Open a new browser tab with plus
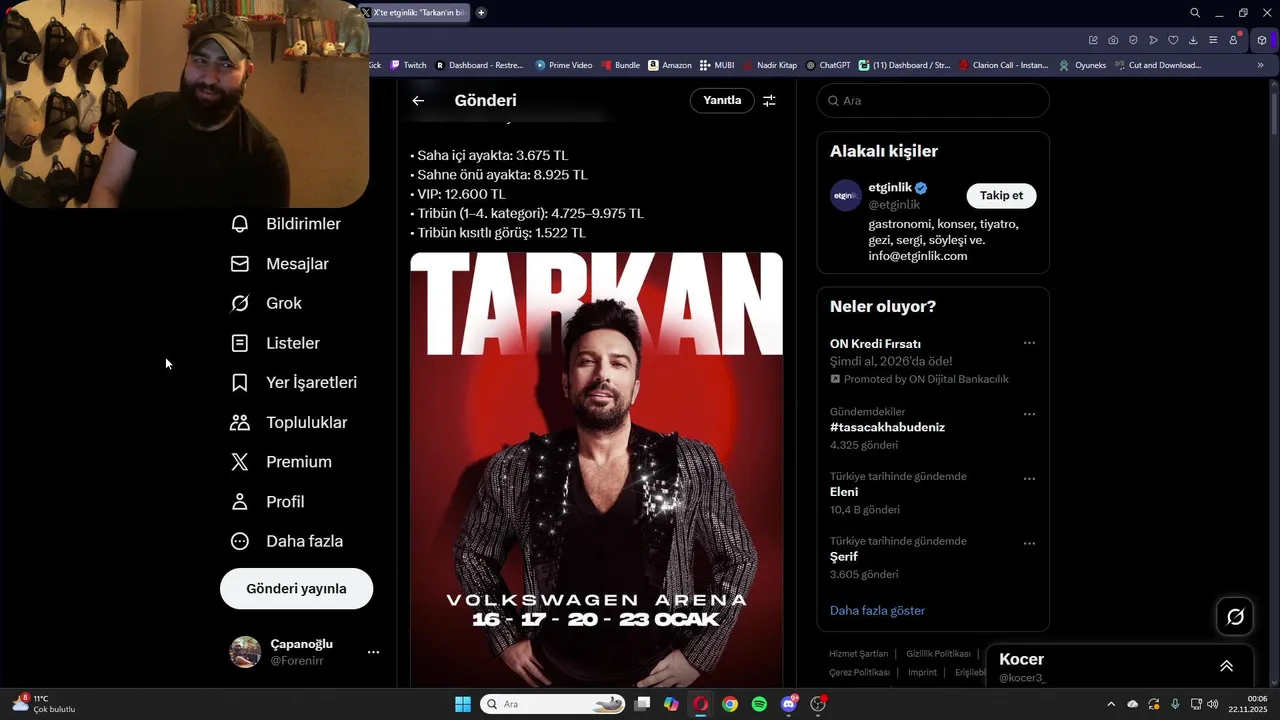 [481, 13]
